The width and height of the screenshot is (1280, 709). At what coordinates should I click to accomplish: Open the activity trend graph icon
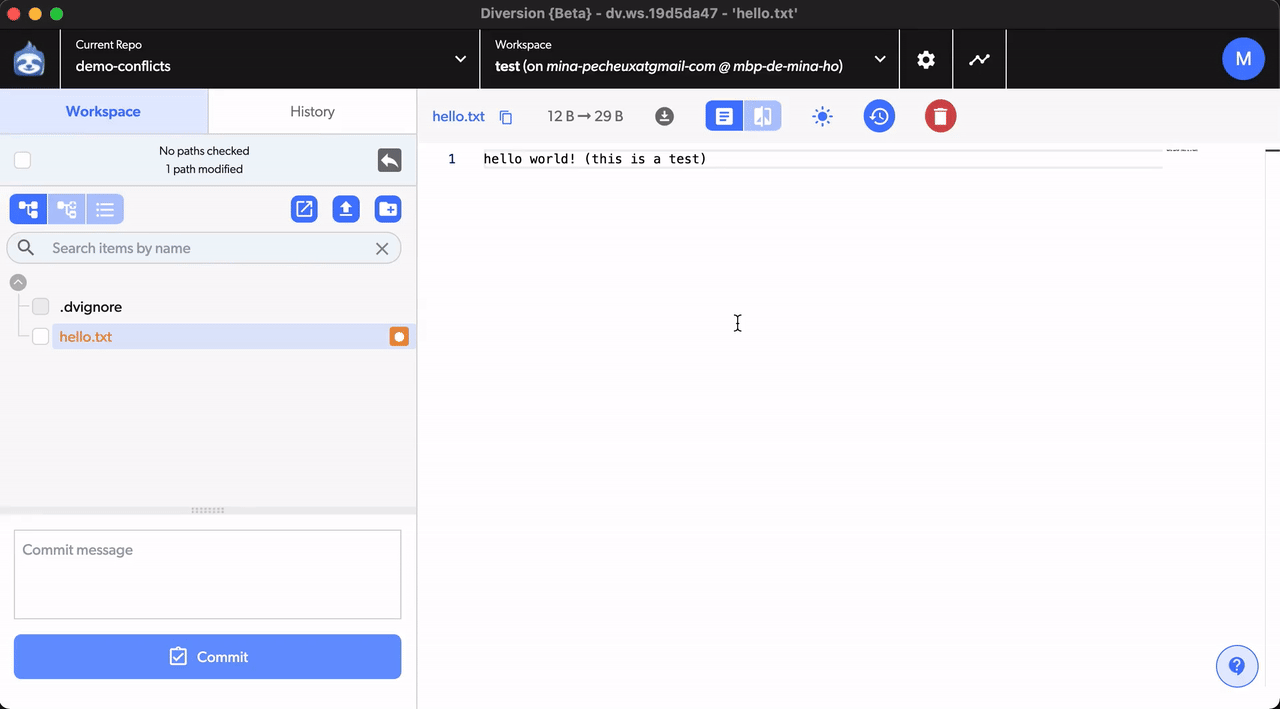click(980, 59)
